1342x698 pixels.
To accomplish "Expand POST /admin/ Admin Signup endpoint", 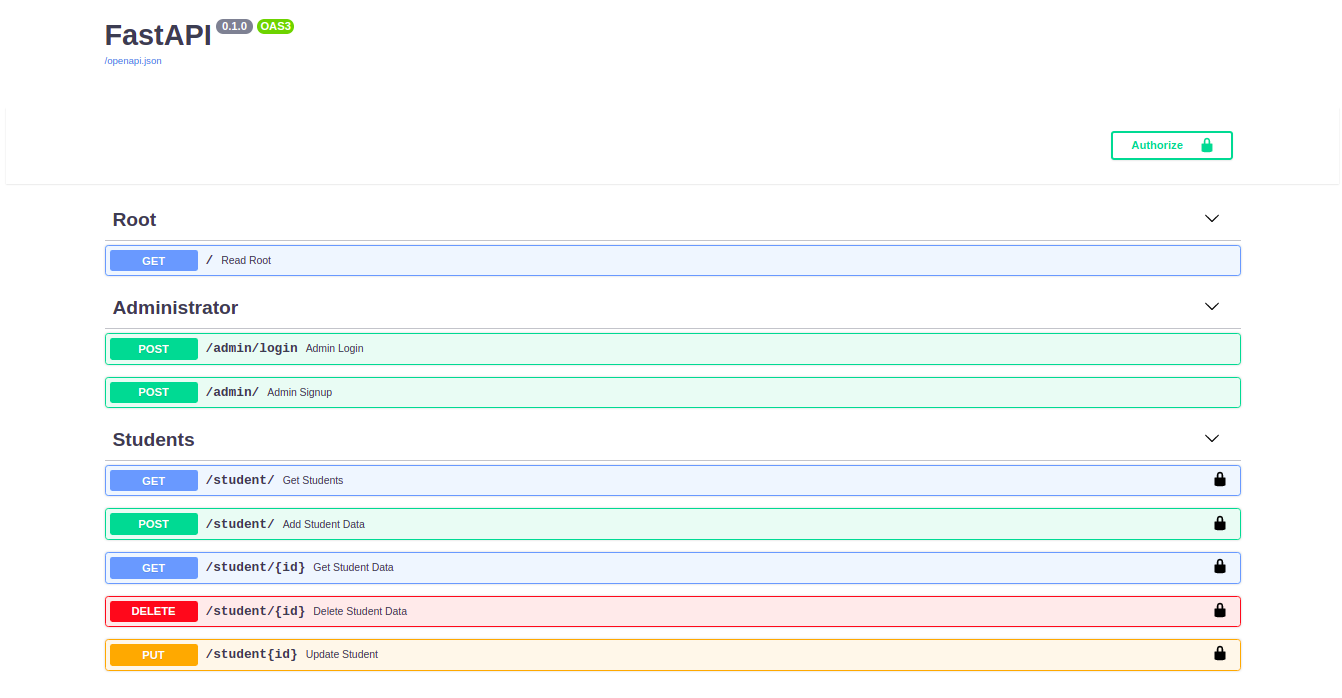I will [673, 392].
